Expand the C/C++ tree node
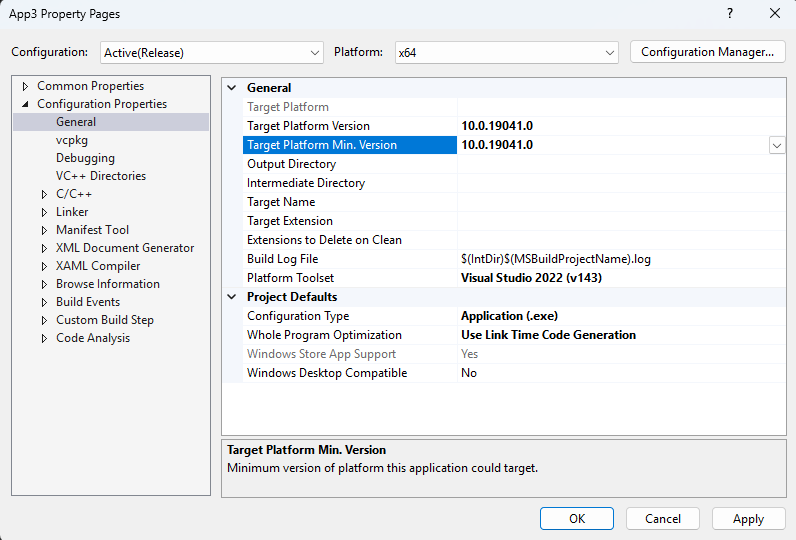 (x=45, y=194)
